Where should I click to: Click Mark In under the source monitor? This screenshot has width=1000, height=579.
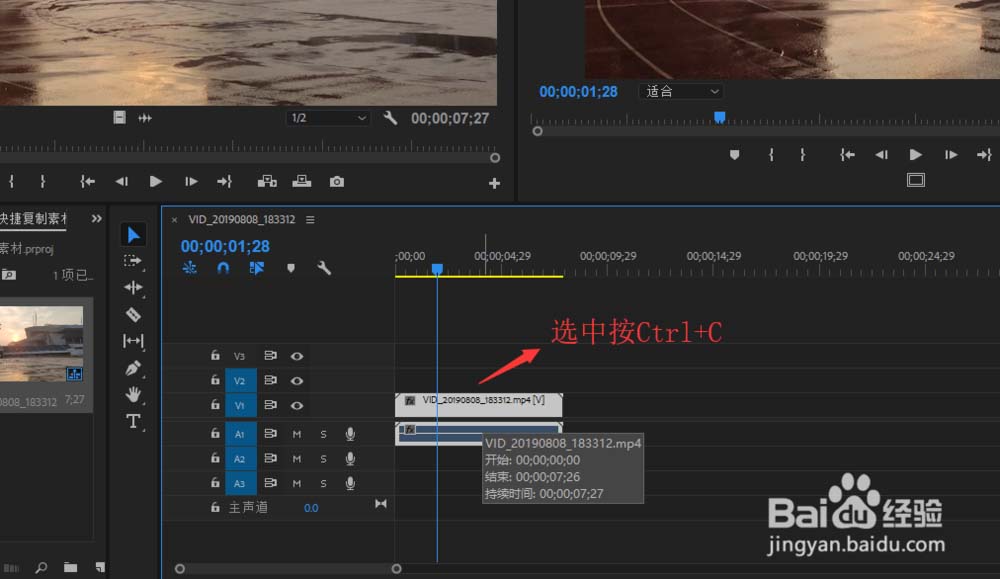pos(12,181)
